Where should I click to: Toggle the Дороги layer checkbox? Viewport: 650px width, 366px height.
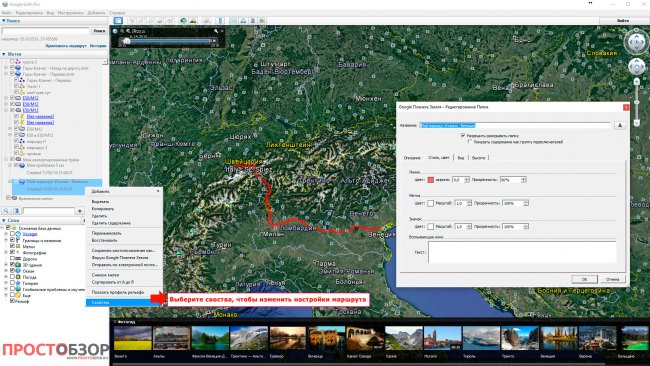pos(12,258)
